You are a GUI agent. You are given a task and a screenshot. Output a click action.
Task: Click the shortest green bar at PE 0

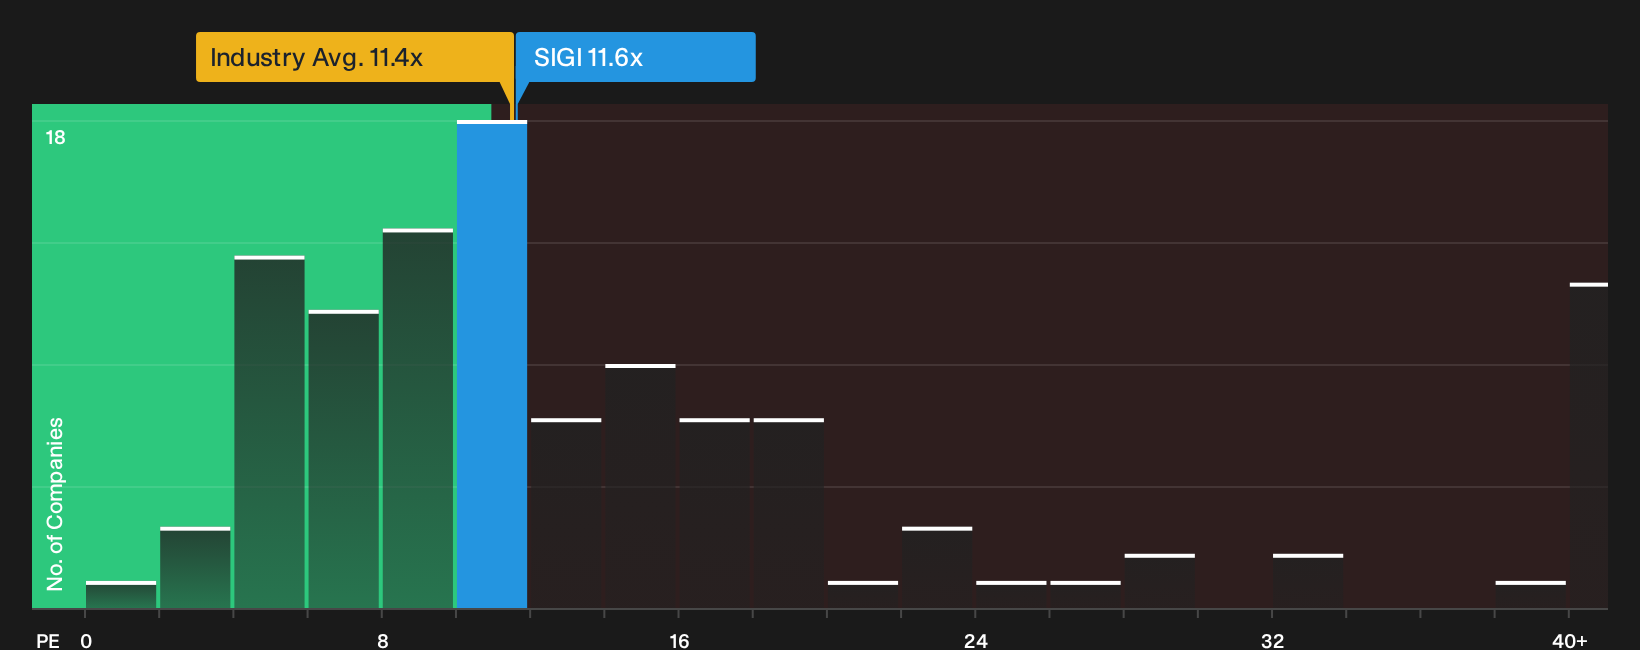point(121,595)
